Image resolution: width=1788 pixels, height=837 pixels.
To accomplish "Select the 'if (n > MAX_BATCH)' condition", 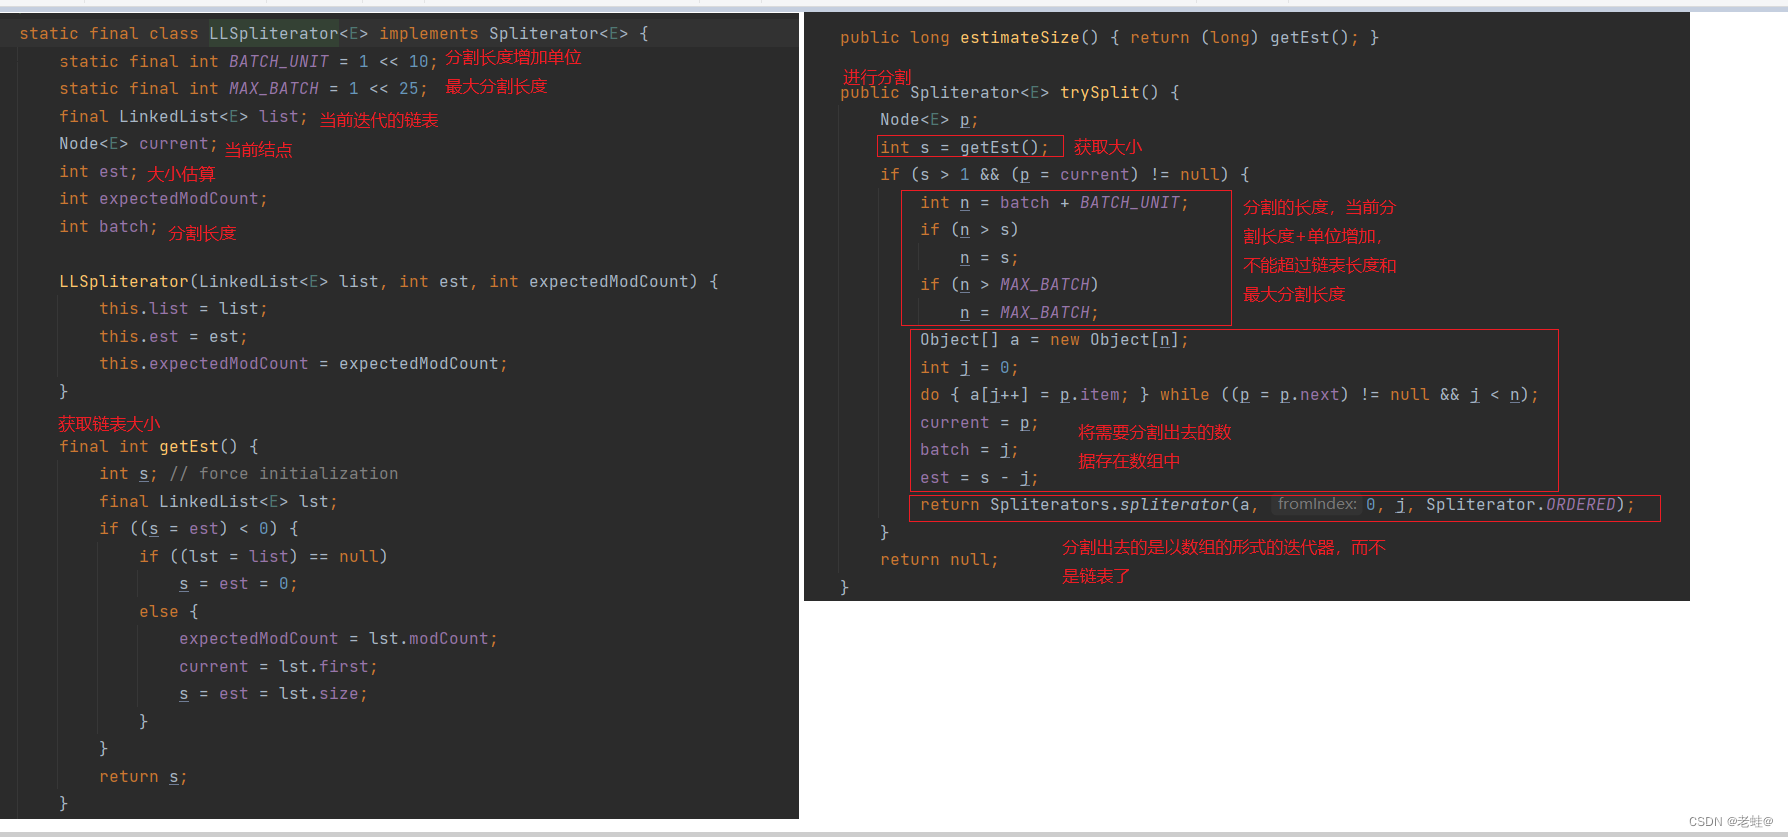I will tap(1009, 285).
